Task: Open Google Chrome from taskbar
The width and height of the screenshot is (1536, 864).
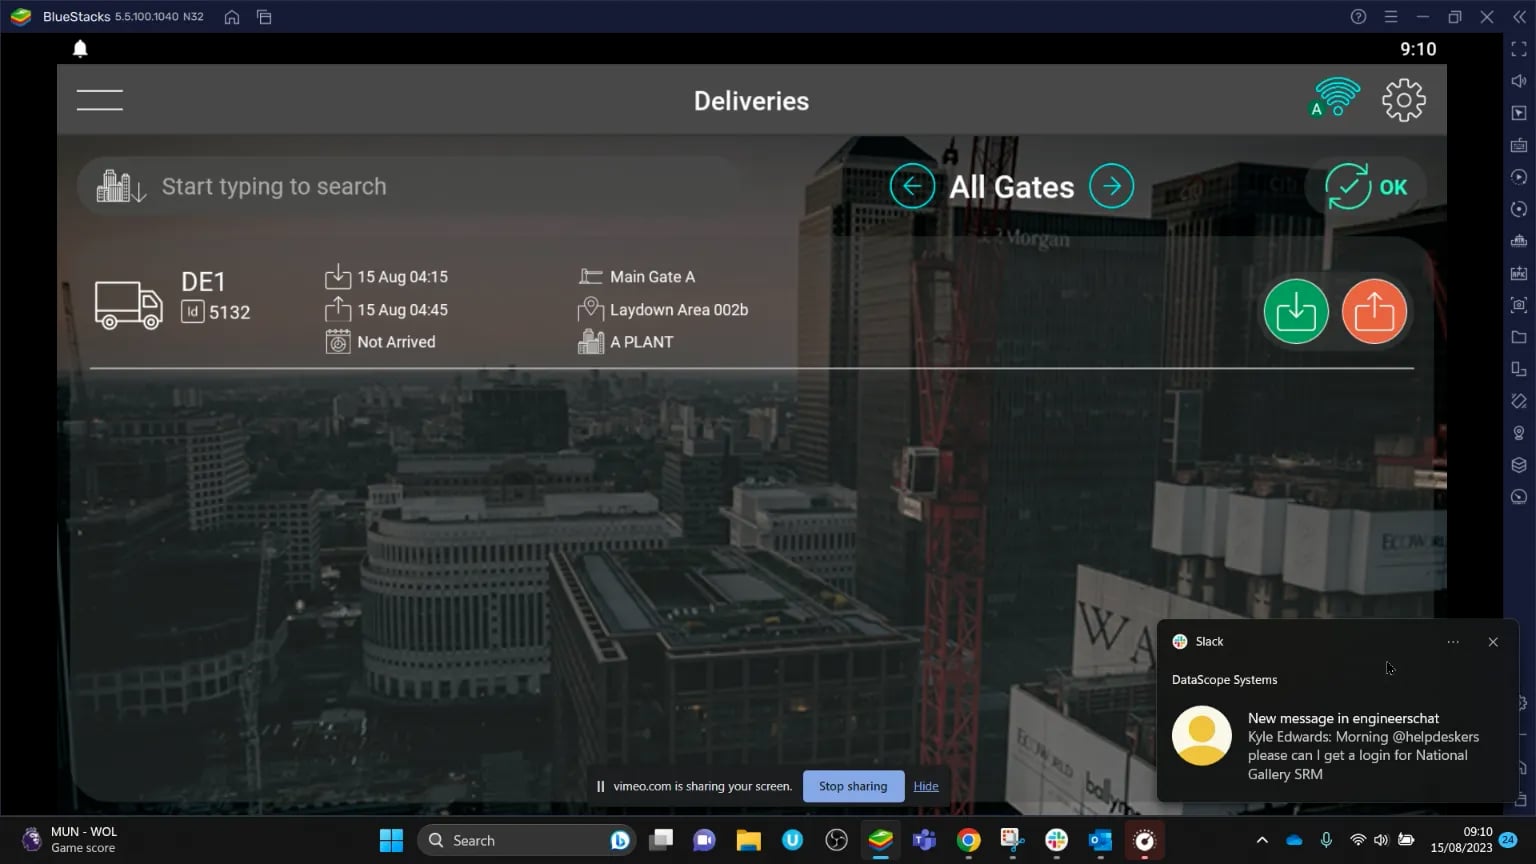Action: coord(968,841)
